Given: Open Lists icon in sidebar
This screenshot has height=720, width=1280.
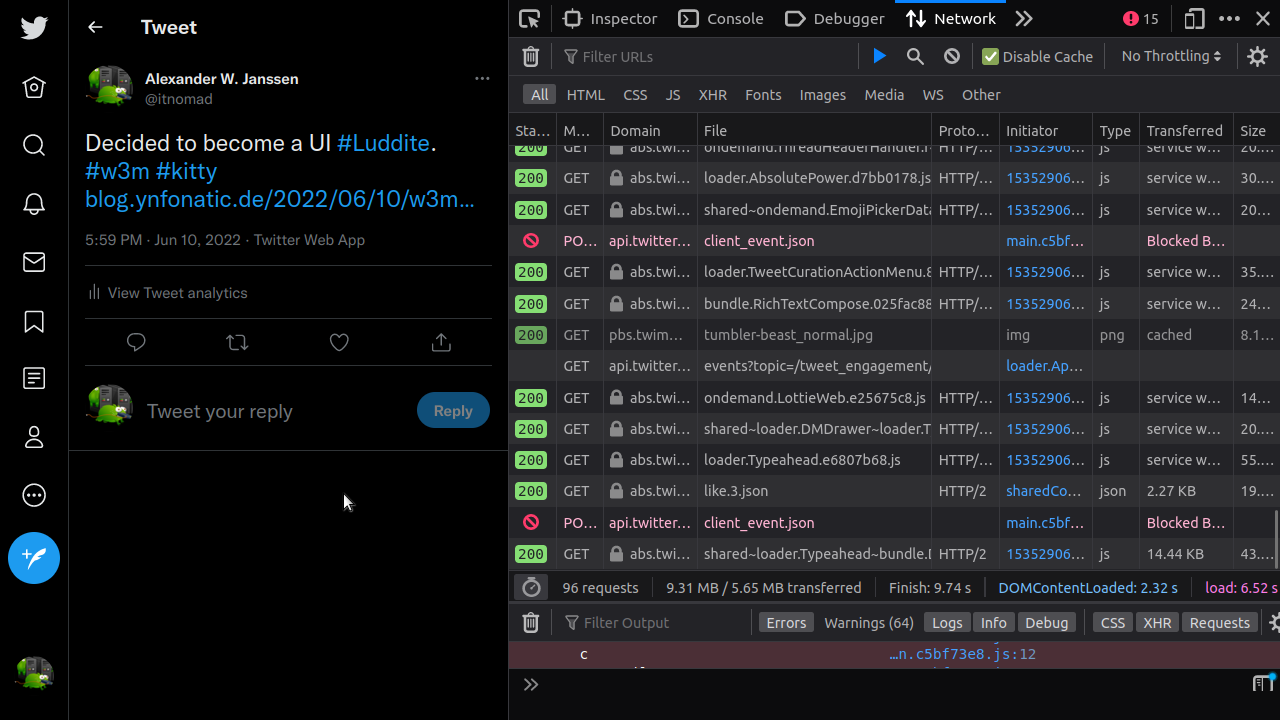Looking at the screenshot, I should click(x=34, y=379).
